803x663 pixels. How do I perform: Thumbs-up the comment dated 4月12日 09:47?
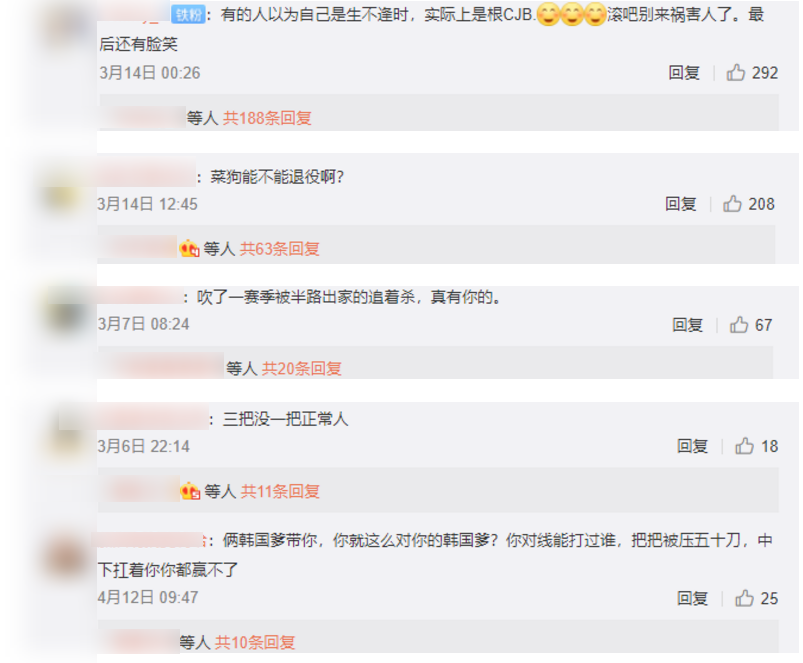coord(745,598)
